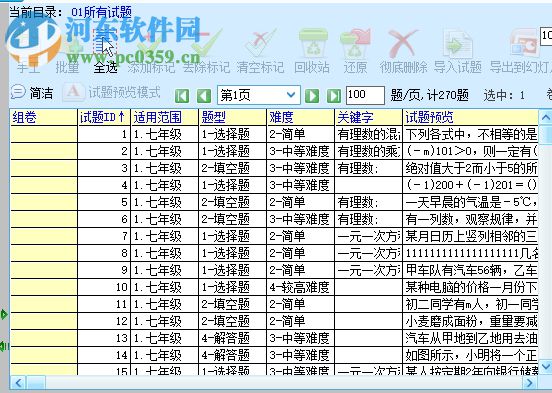Go to the last page of questions
This screenshot has width=552, height=393.
click(334, 95)
